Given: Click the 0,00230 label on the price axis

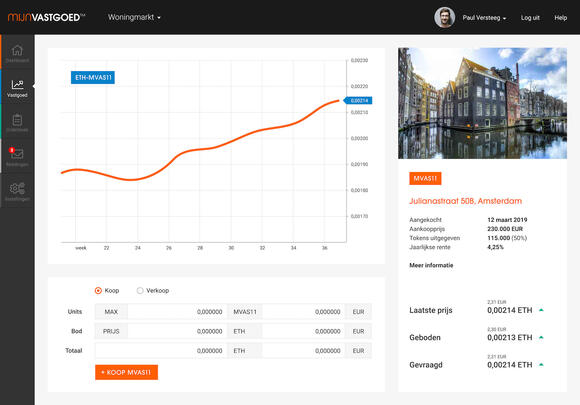Looking at the screenshot, I should [359, 60].
